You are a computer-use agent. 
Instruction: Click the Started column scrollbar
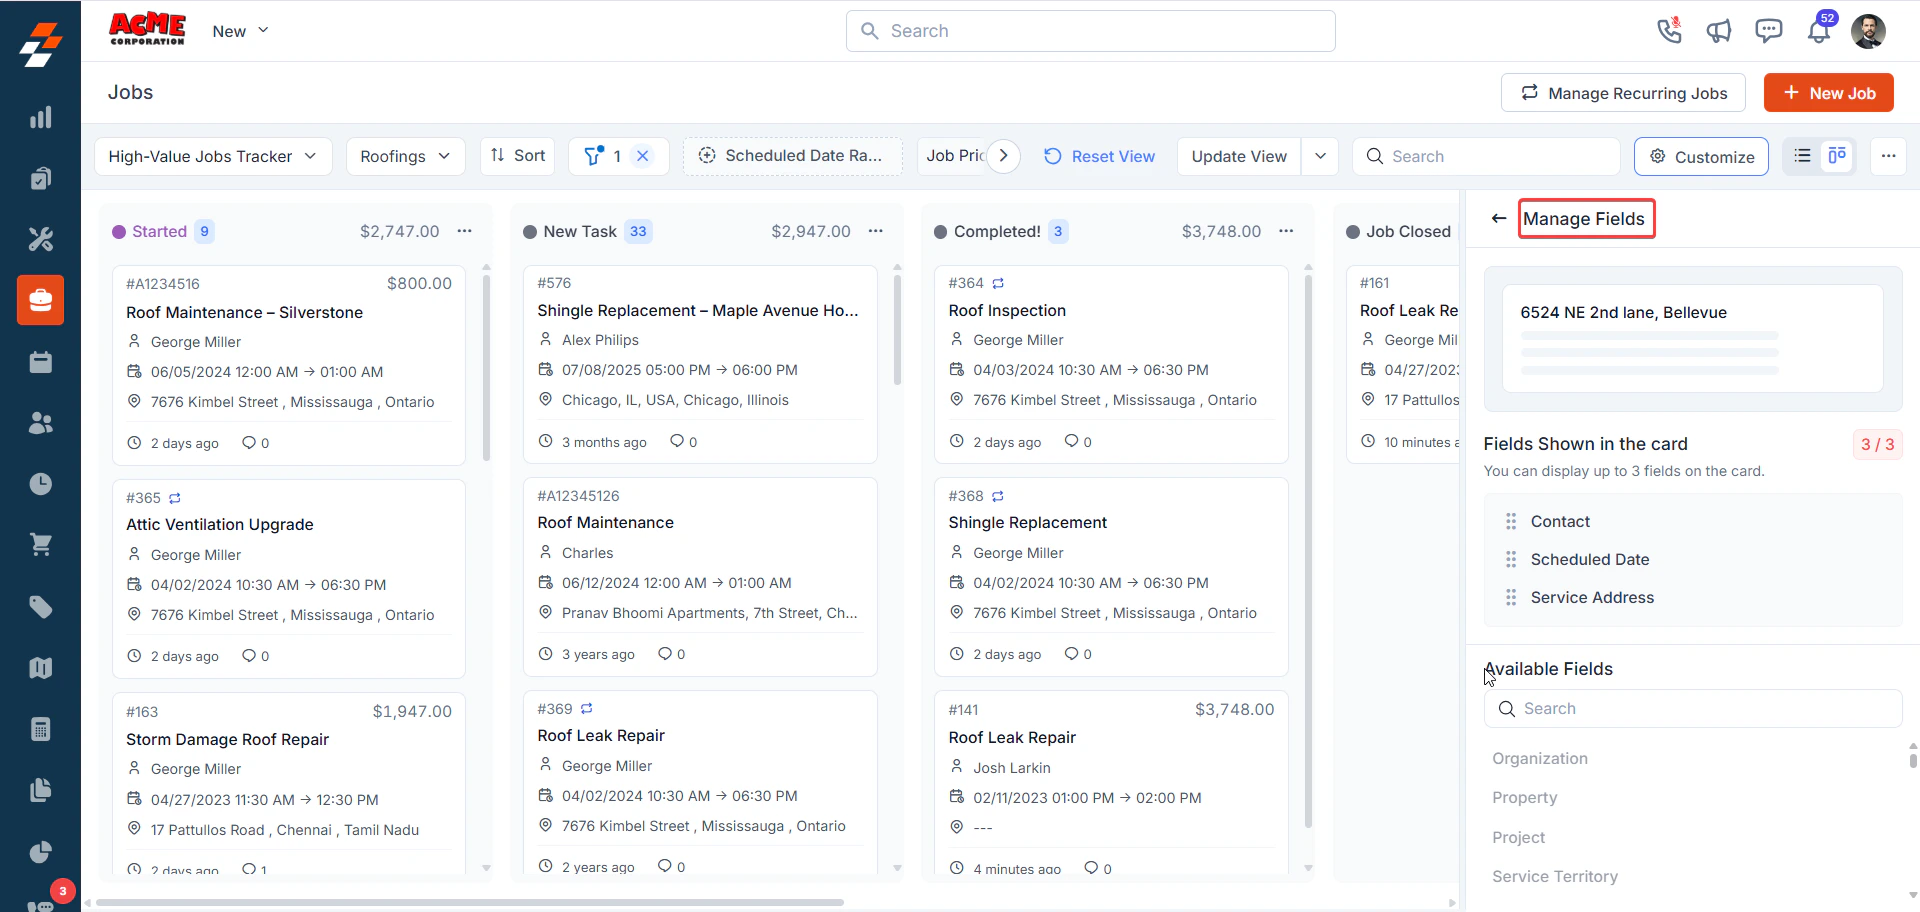tap(486, 367)
